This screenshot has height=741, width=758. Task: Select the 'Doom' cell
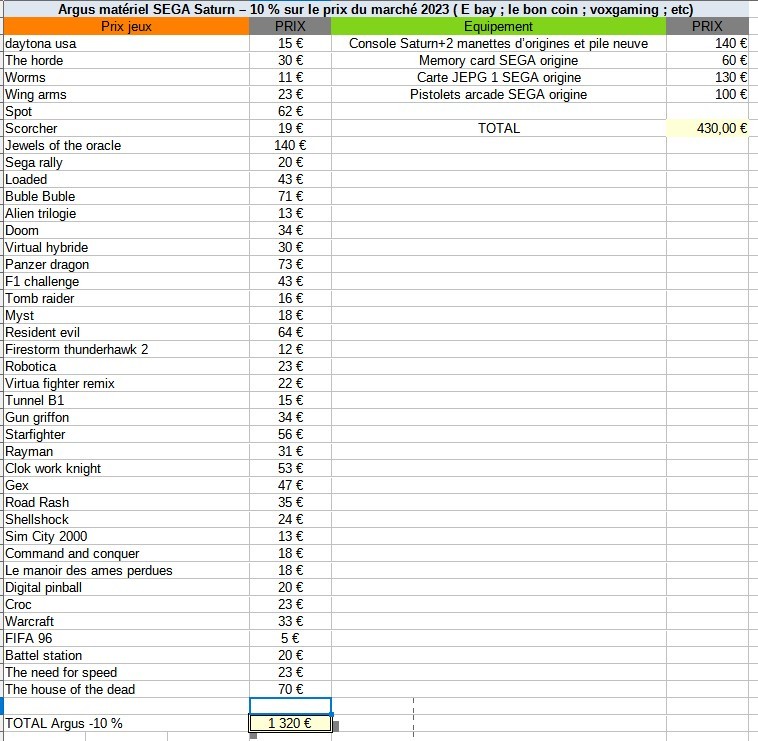(126, 230)
